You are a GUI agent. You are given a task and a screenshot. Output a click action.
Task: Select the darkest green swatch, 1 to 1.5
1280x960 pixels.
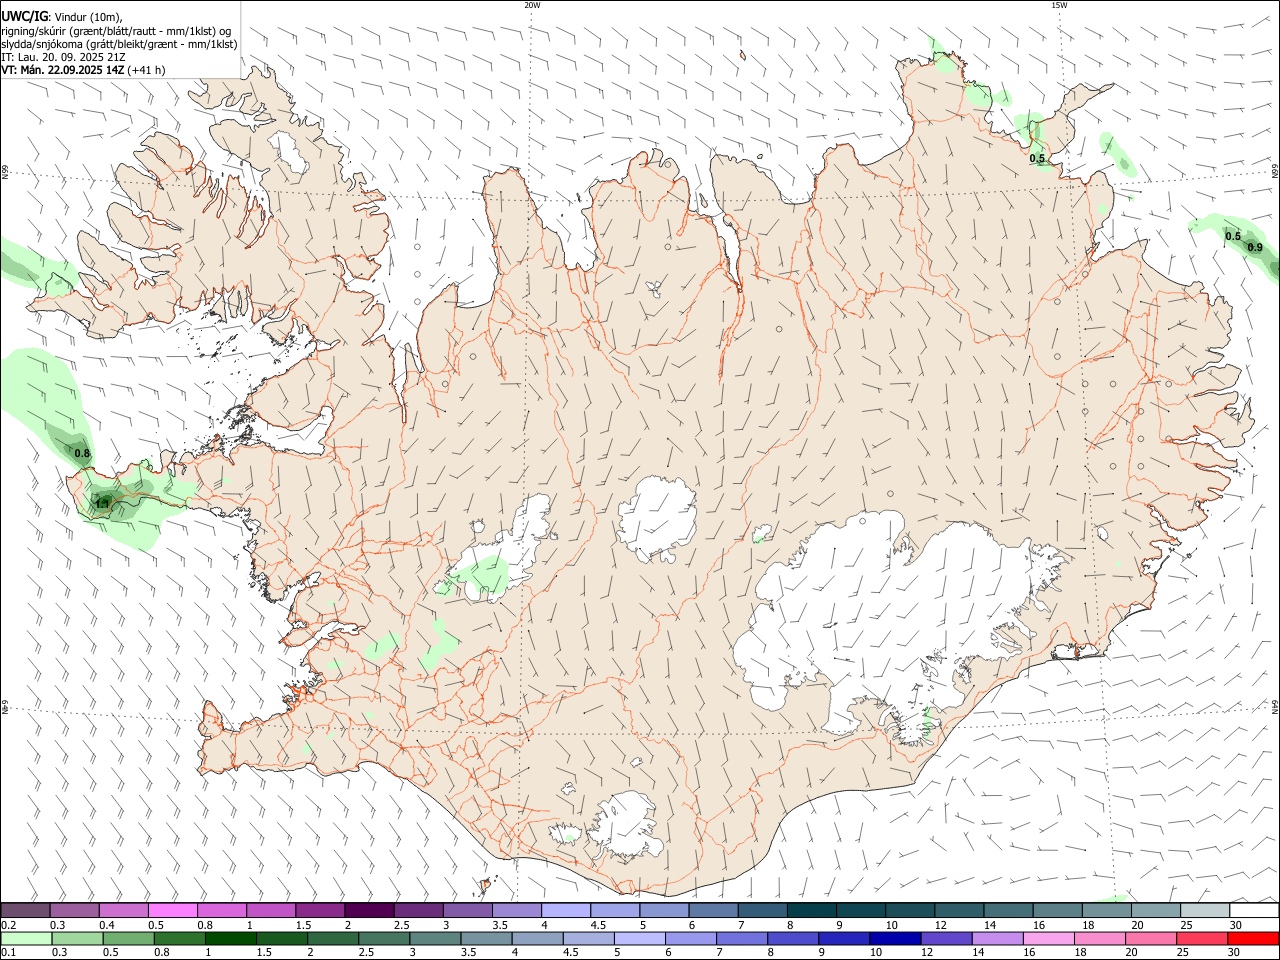pos(231,939)
